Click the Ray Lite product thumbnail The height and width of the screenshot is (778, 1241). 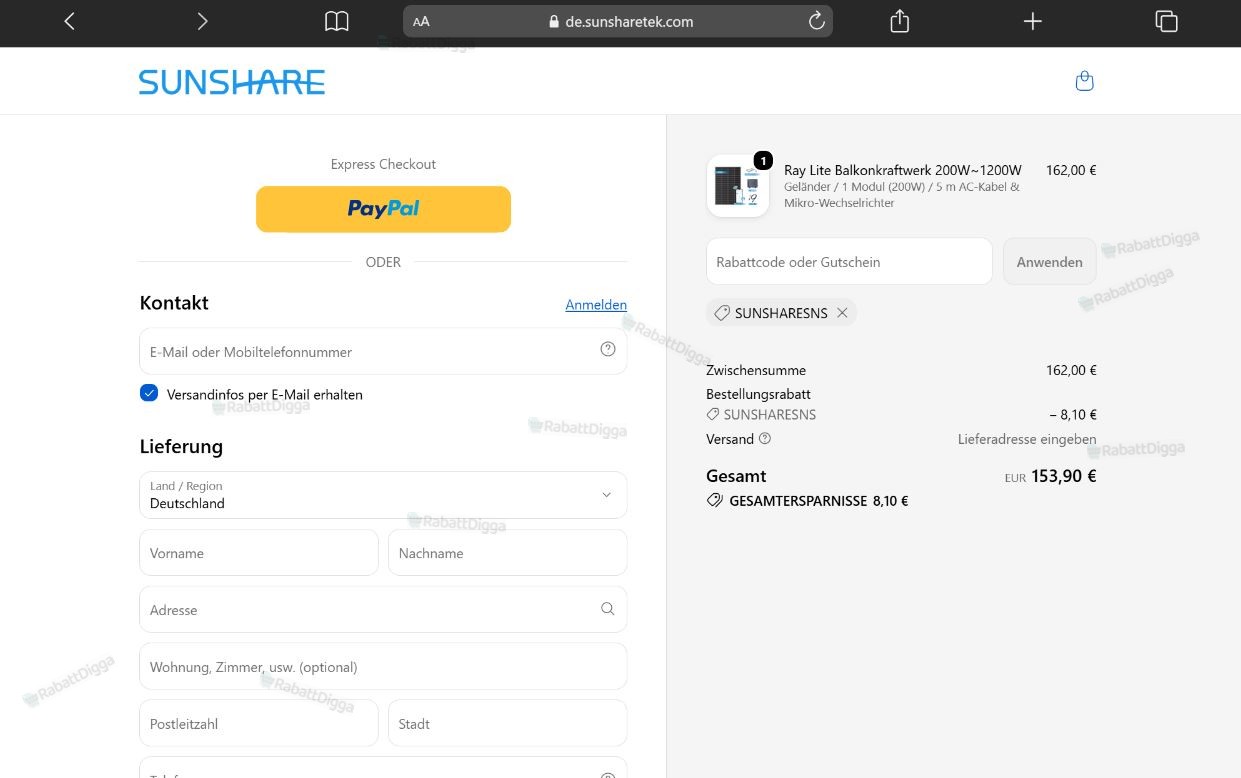(x=738, y=186)
